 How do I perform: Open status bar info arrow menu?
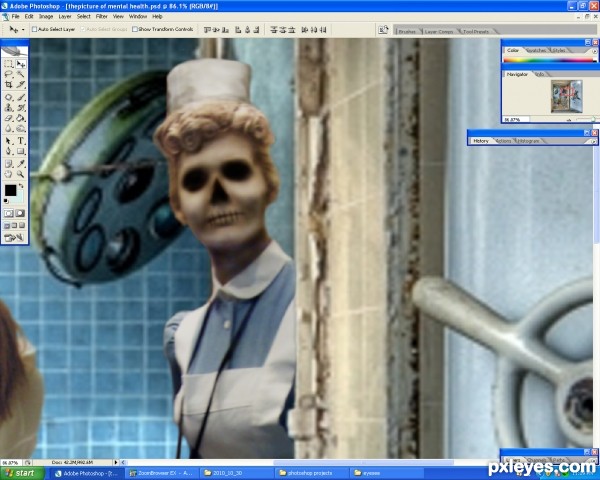pos(116,462)
